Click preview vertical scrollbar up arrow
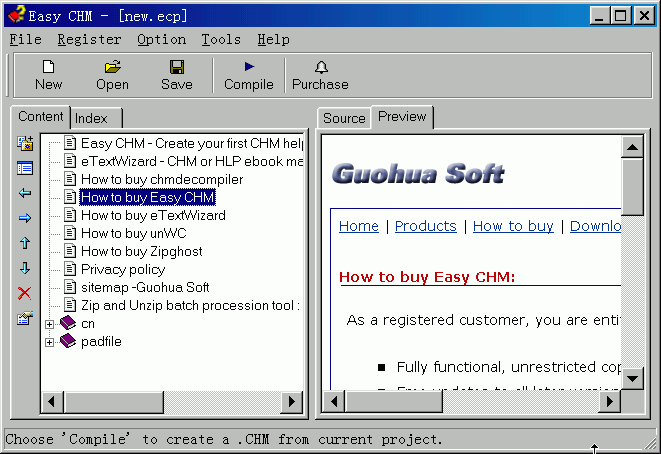 [632, 147]
